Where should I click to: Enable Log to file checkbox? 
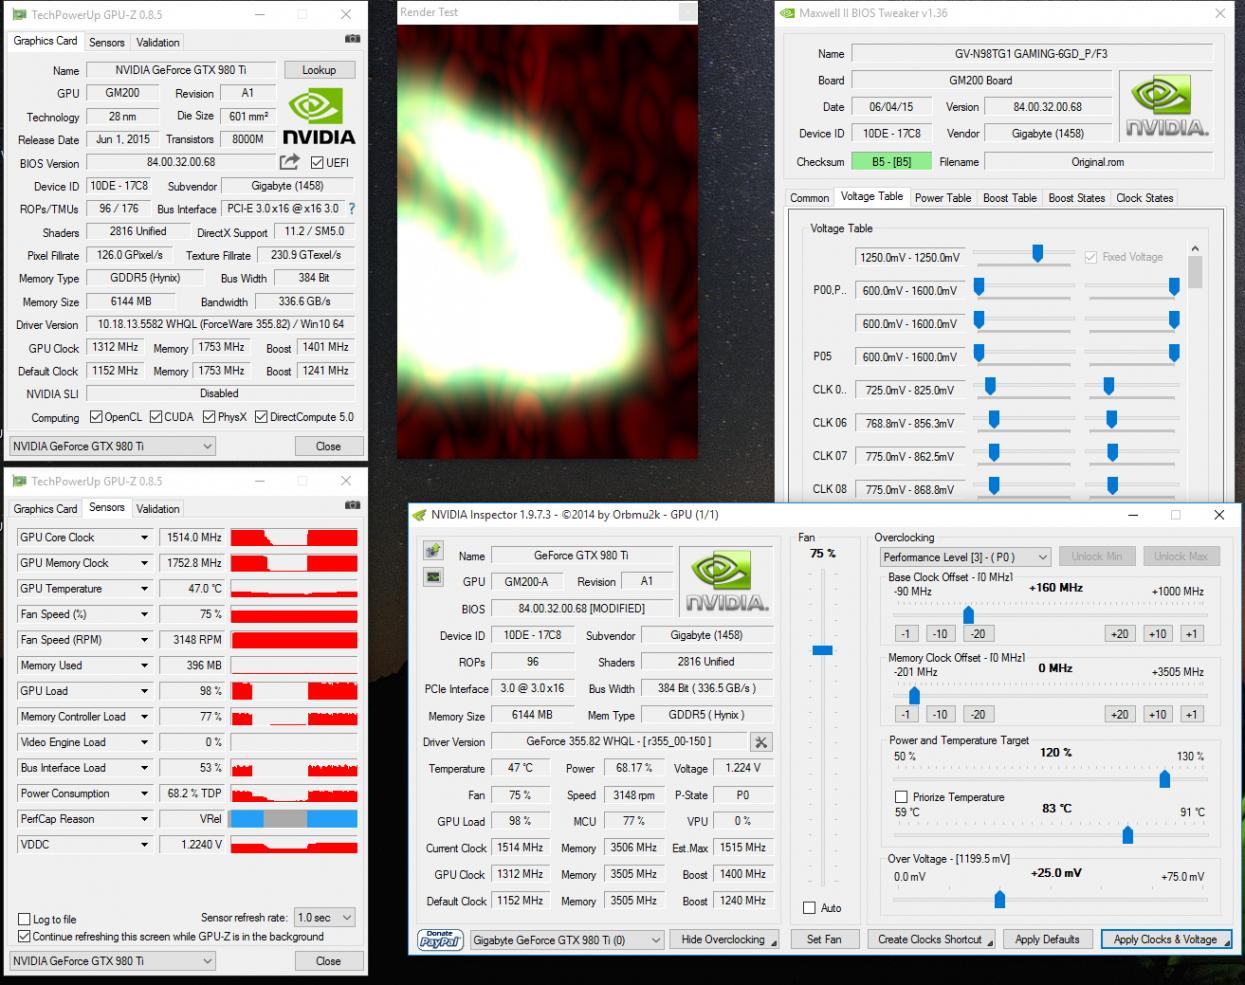coord(24,919)
